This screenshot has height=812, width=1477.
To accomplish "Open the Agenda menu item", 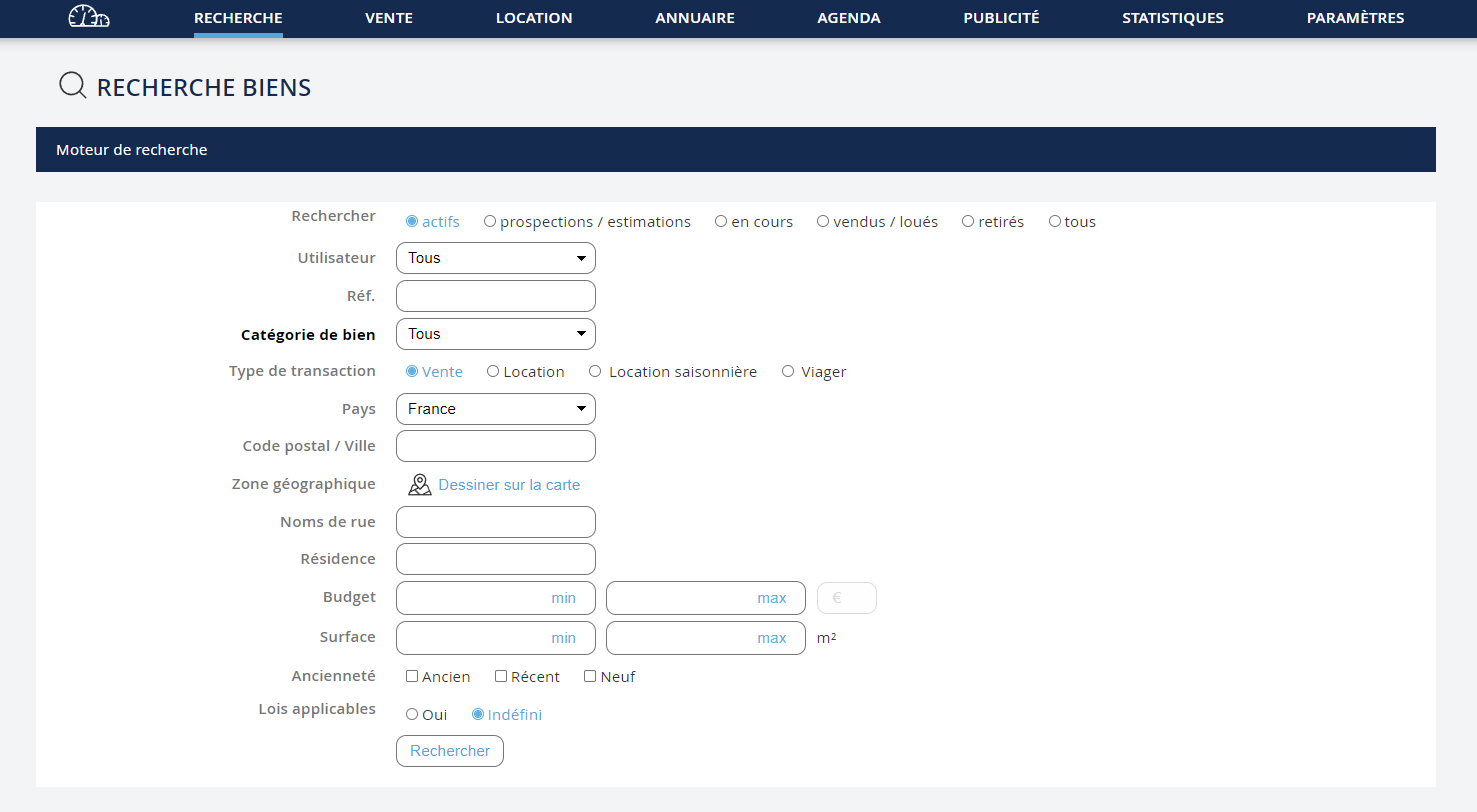I will (848, 18).
